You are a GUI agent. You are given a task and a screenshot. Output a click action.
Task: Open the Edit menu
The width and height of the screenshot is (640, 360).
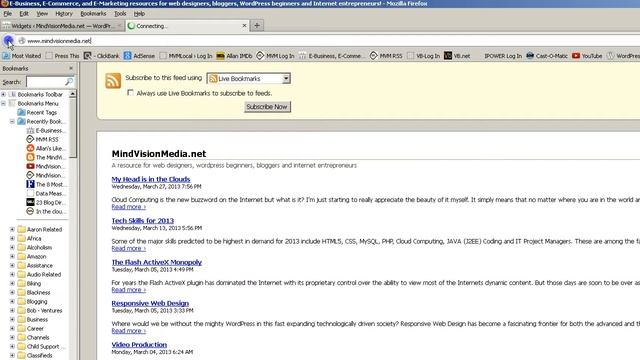coord(24,13)
